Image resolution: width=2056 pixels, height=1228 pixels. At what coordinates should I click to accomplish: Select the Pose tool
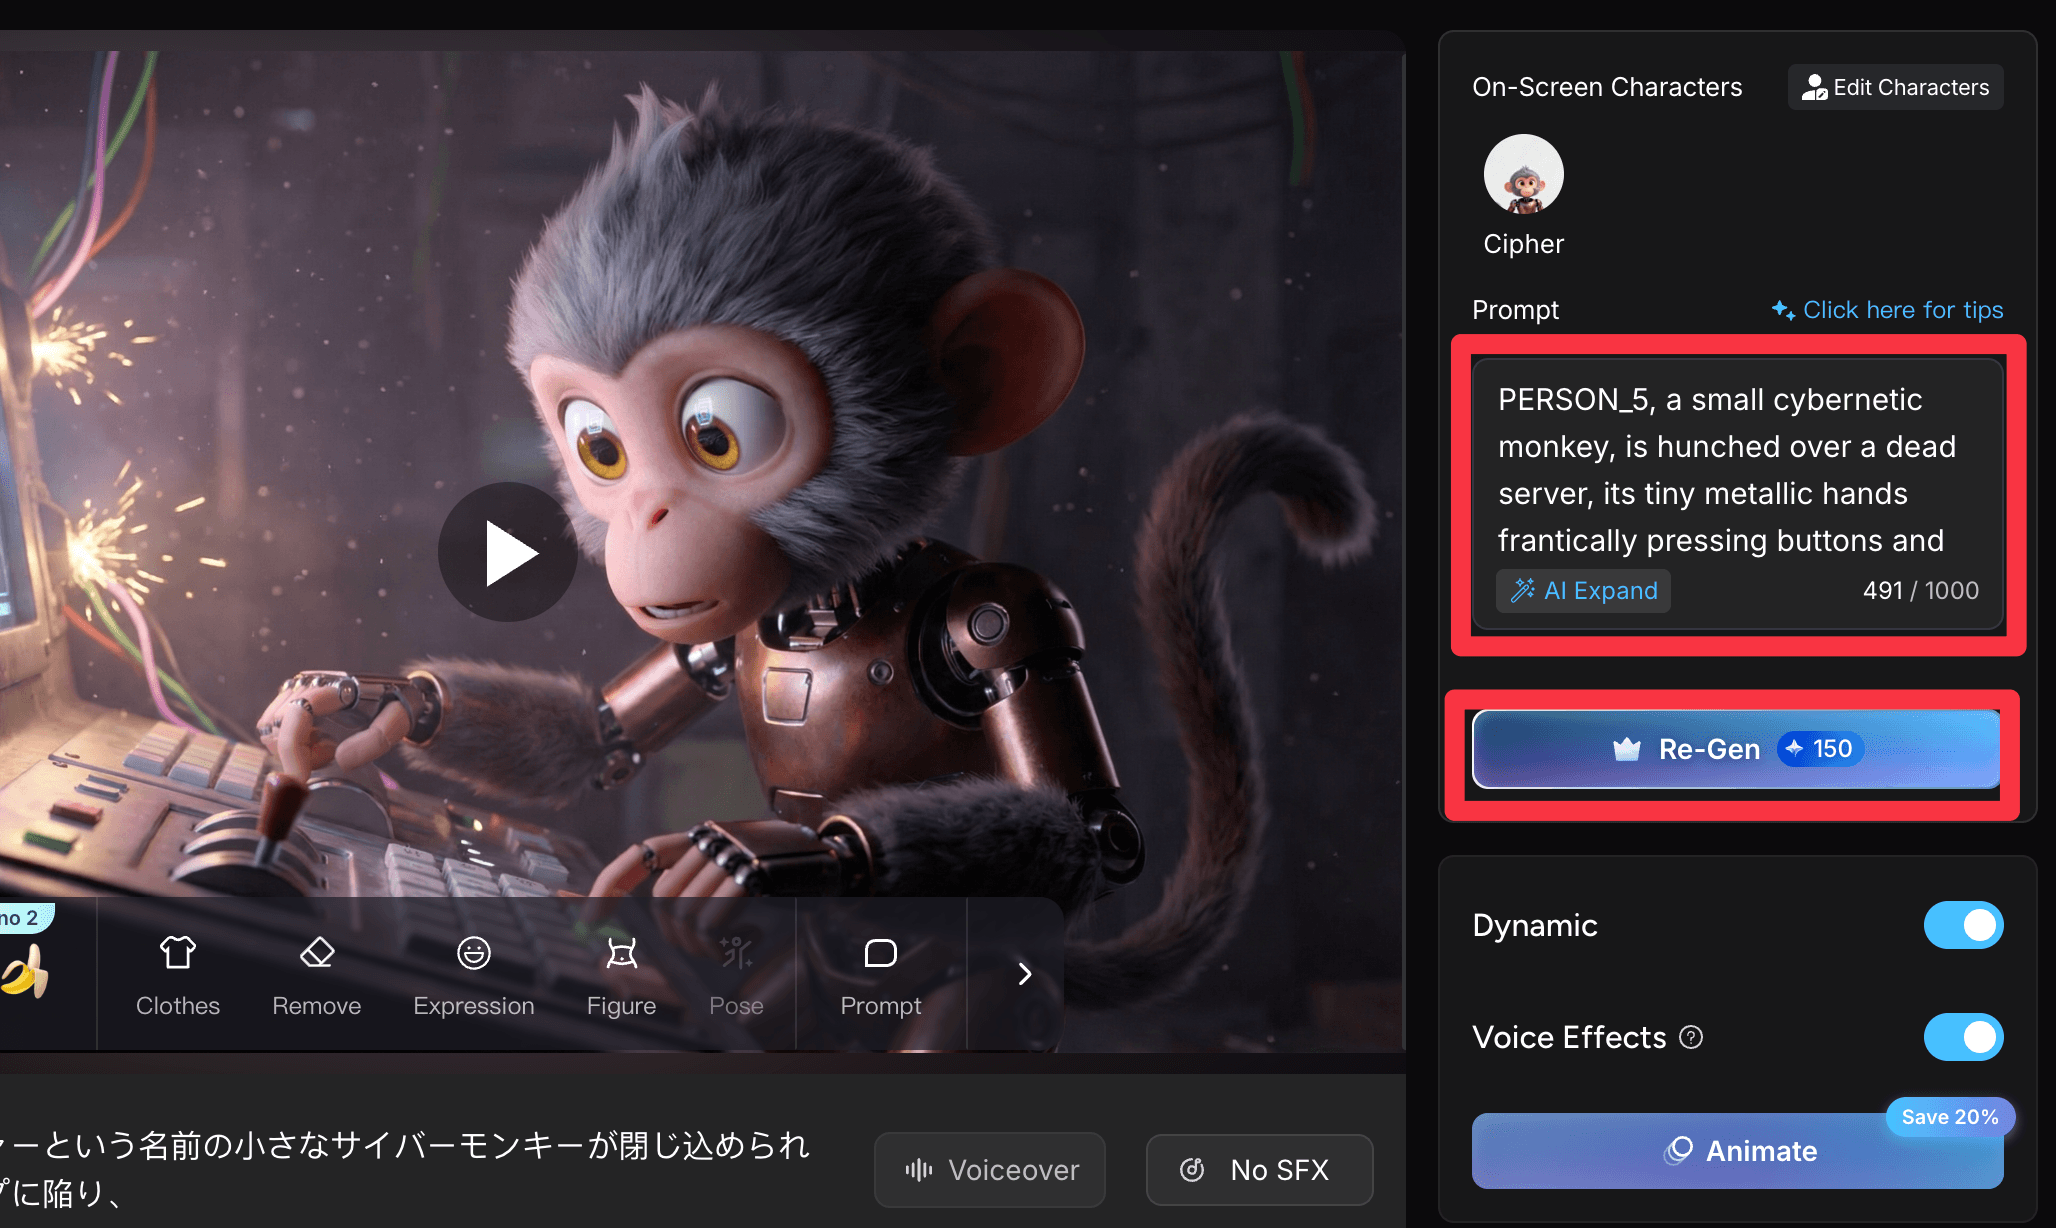click(736, 975)
